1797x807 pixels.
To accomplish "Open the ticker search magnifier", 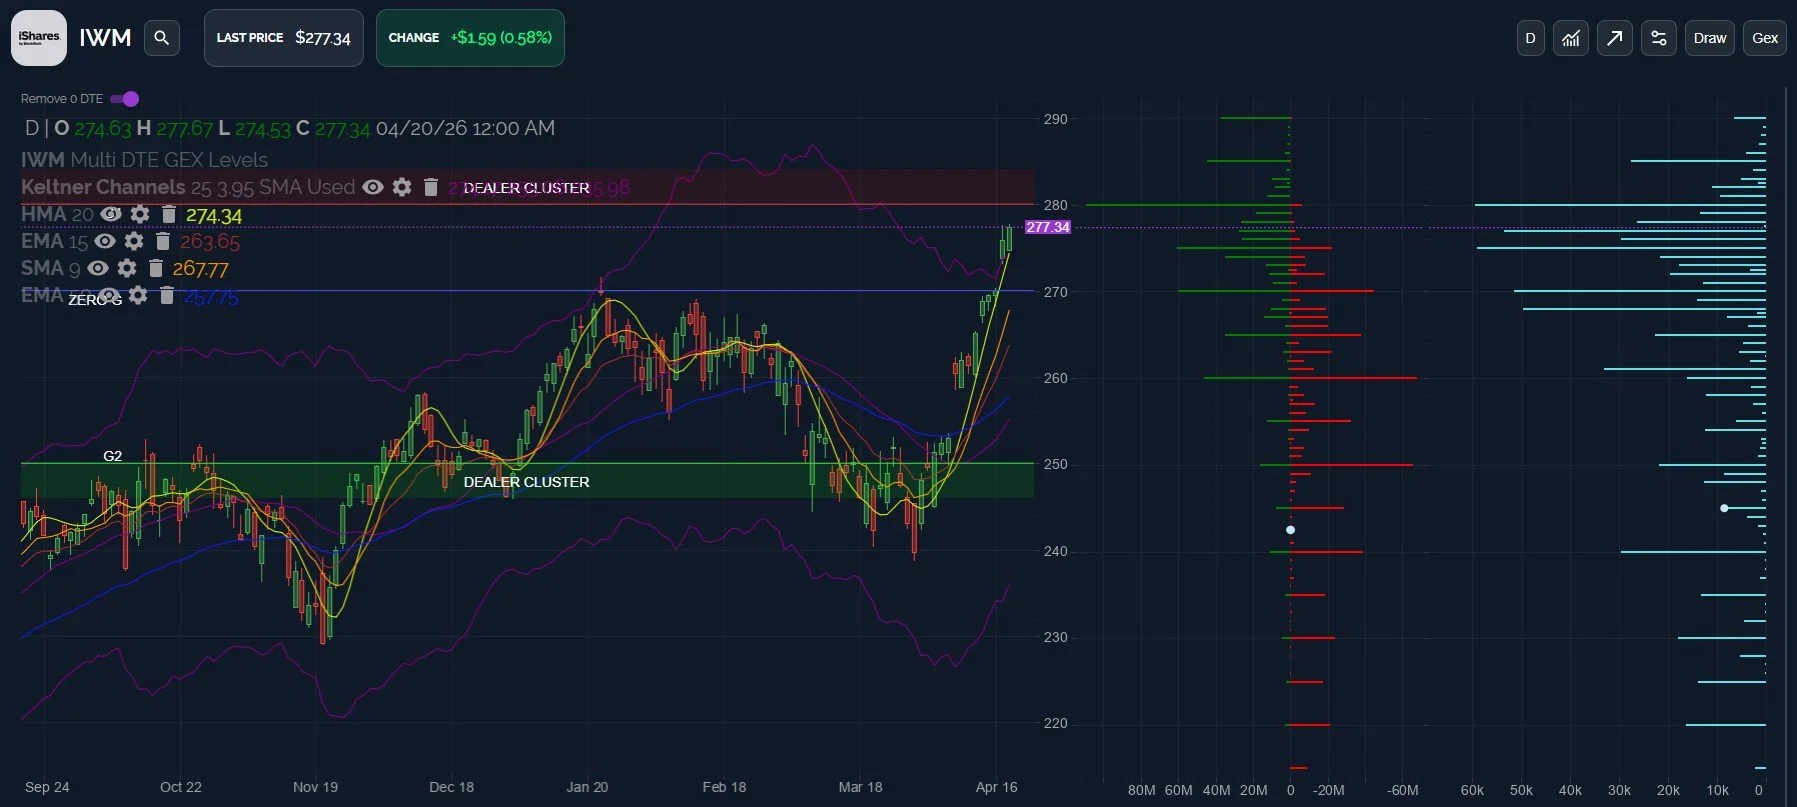I will [162, 38].
